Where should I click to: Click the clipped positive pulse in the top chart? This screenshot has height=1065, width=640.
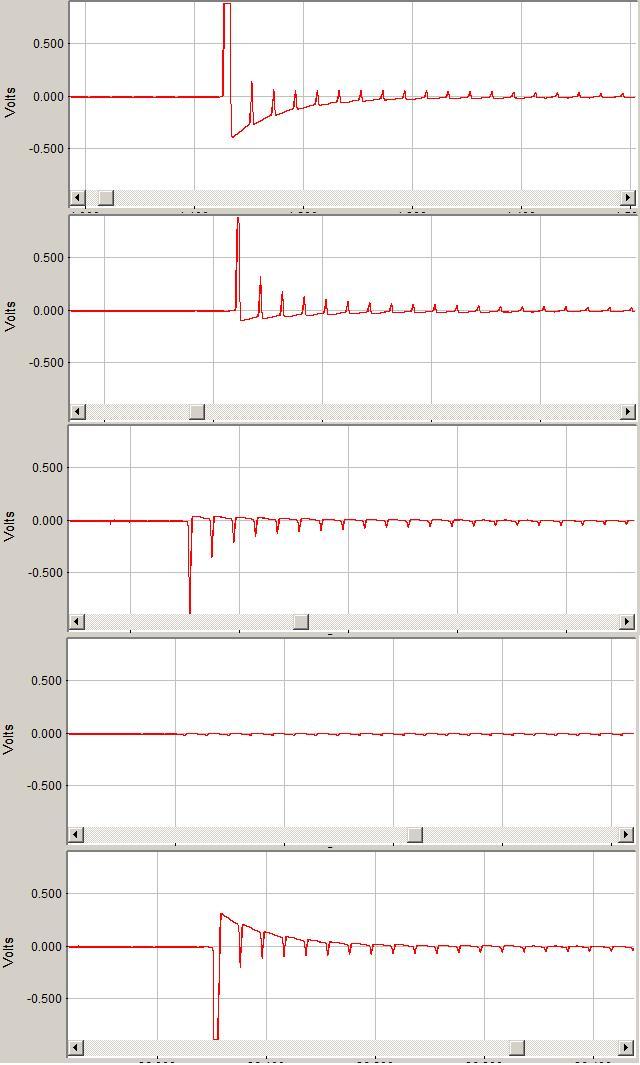click(227, 48)
